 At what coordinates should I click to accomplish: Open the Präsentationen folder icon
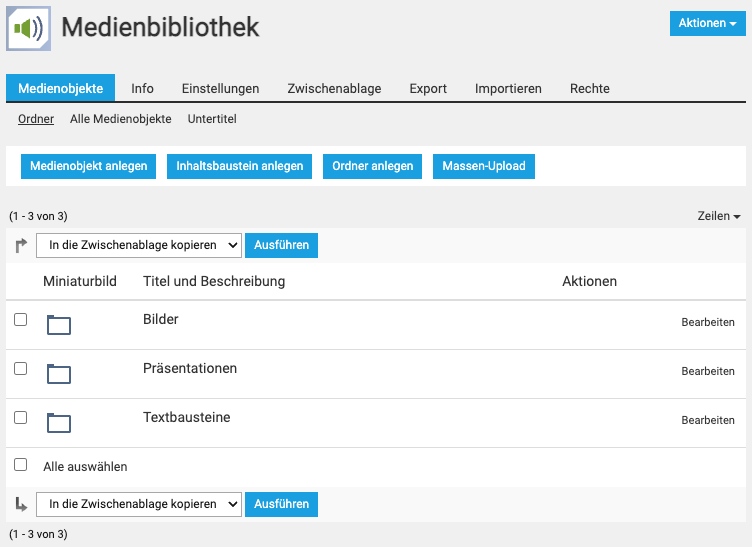[59, 373]
